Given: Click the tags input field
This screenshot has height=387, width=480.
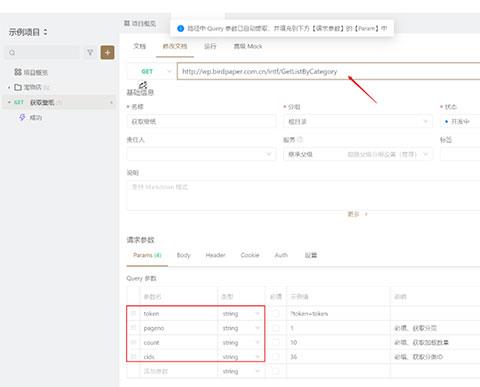Looking at the screenshot, I should (460, 154).
